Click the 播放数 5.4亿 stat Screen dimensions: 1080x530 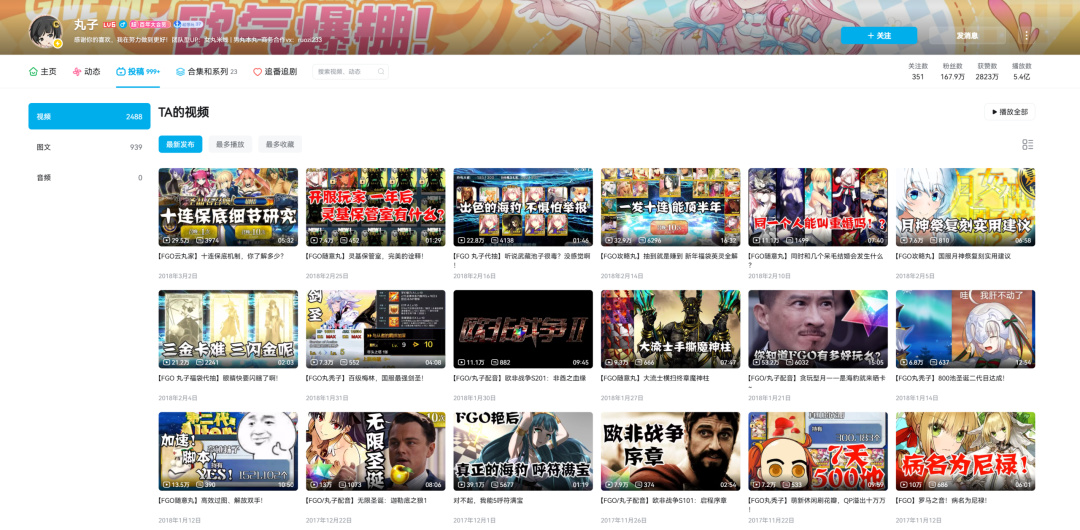coord(1022,72)
